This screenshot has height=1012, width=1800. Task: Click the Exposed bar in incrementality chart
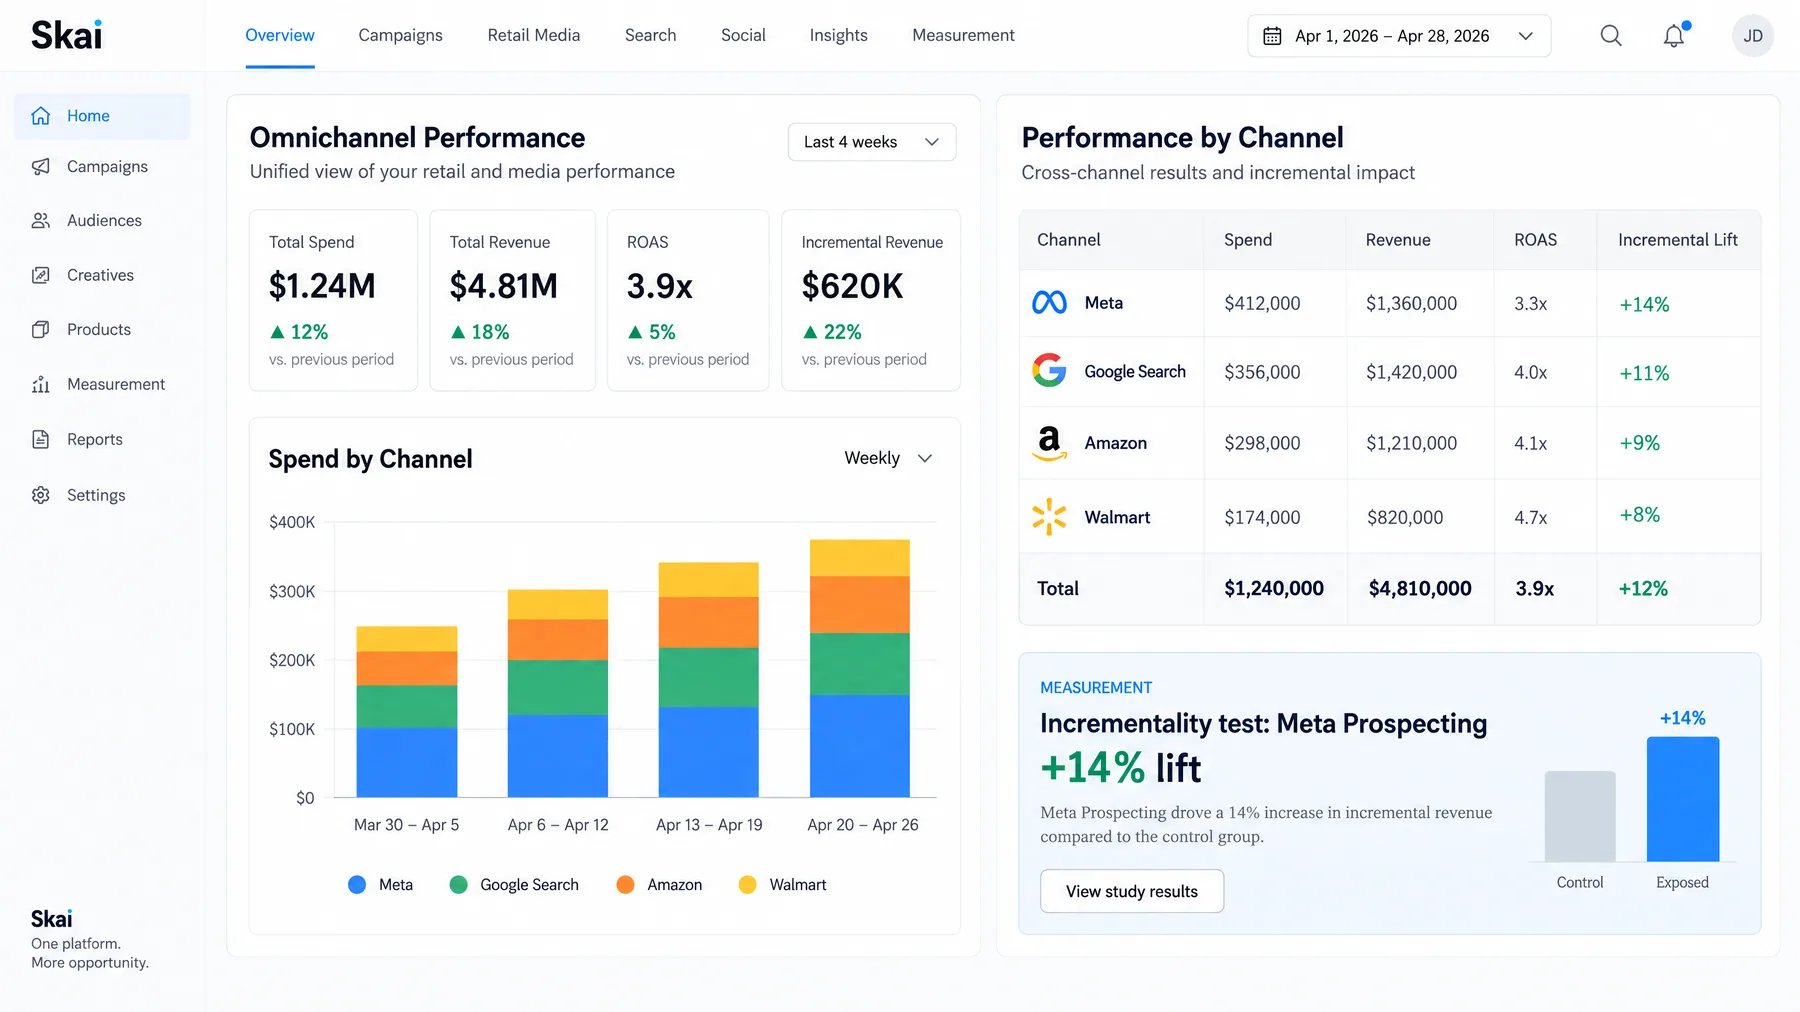tap(1683, 799)
